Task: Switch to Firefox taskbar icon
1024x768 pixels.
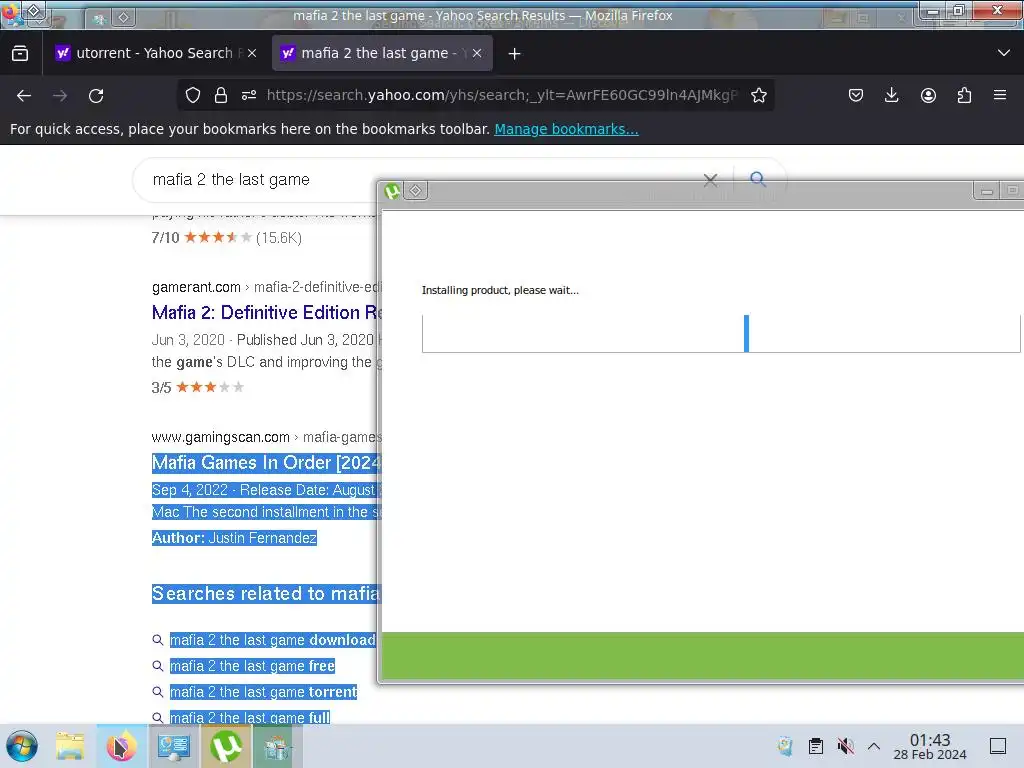Action: (x=121, y=746)
